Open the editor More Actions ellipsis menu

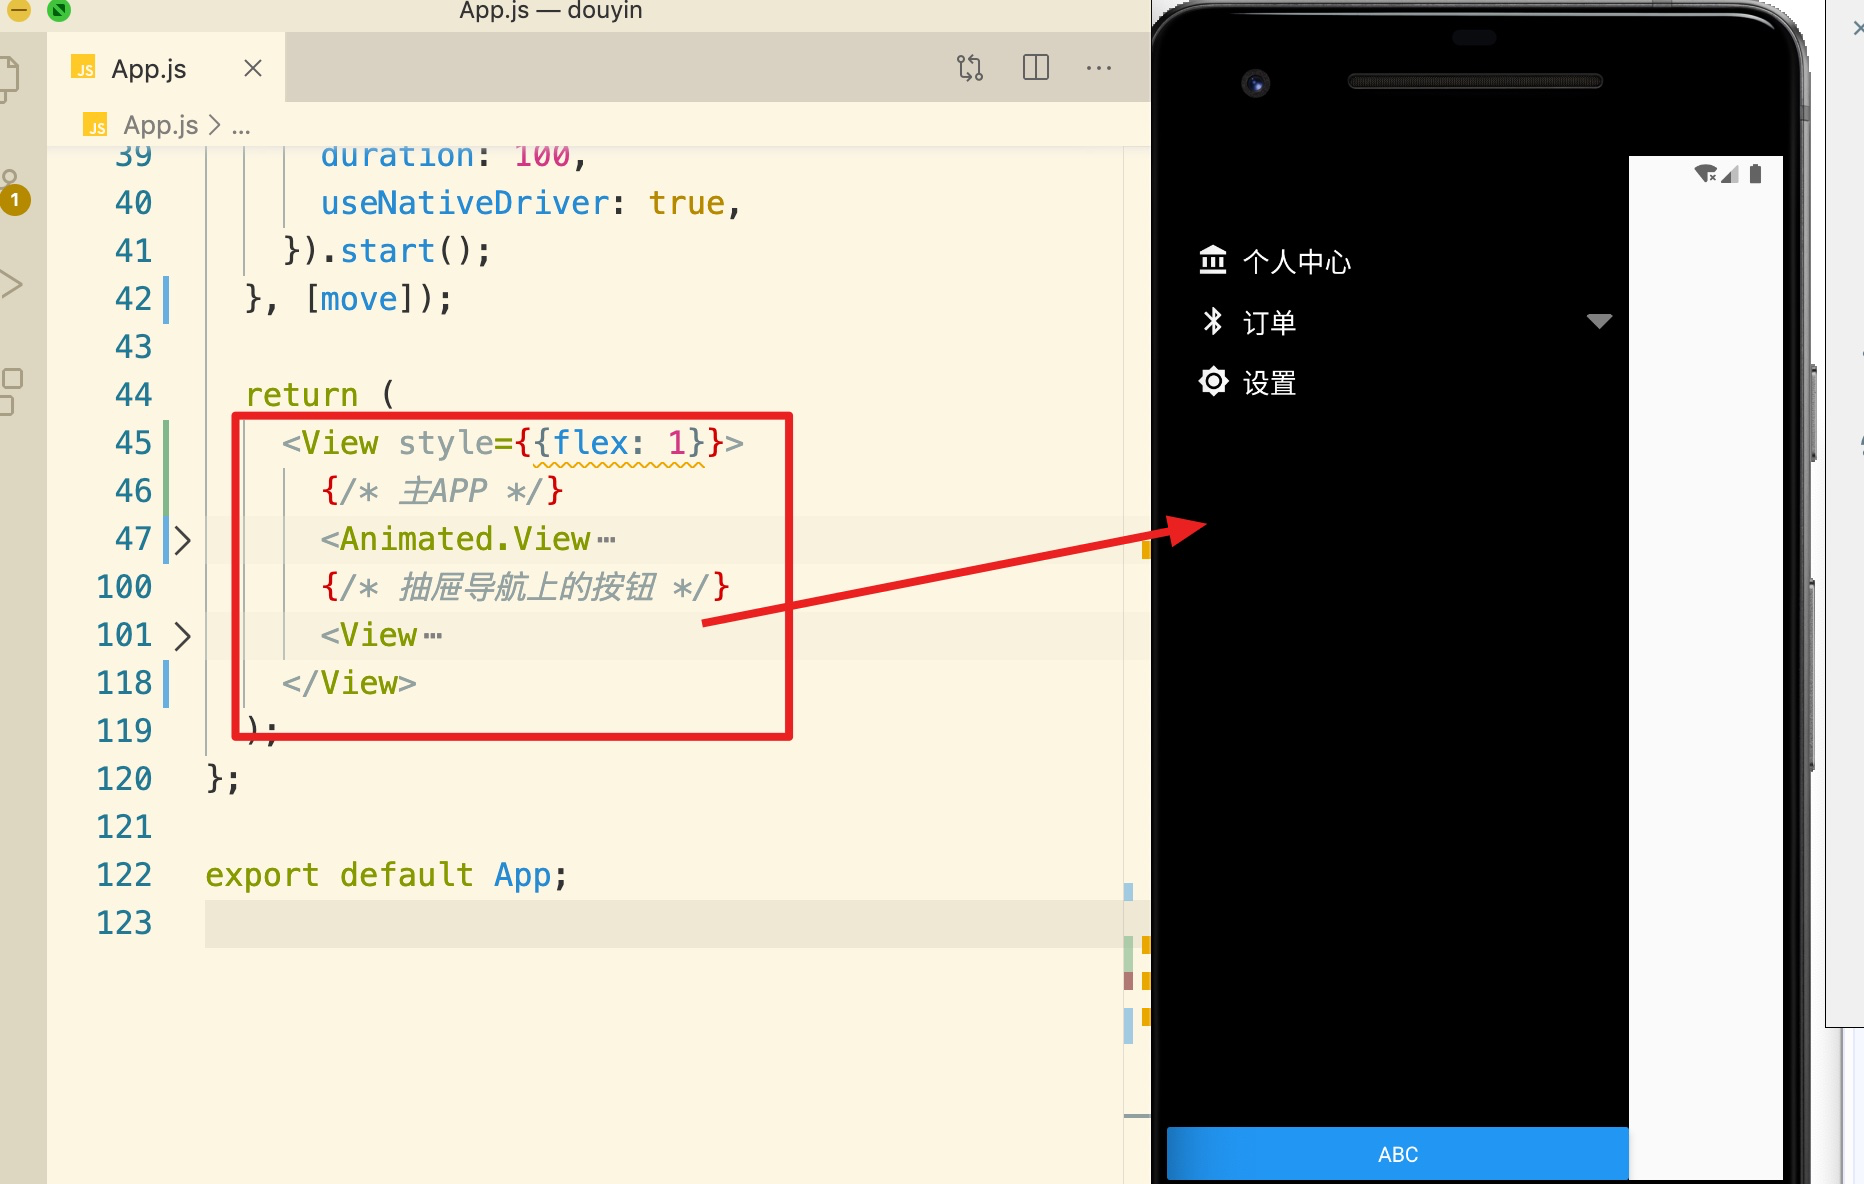point(1099,68)
